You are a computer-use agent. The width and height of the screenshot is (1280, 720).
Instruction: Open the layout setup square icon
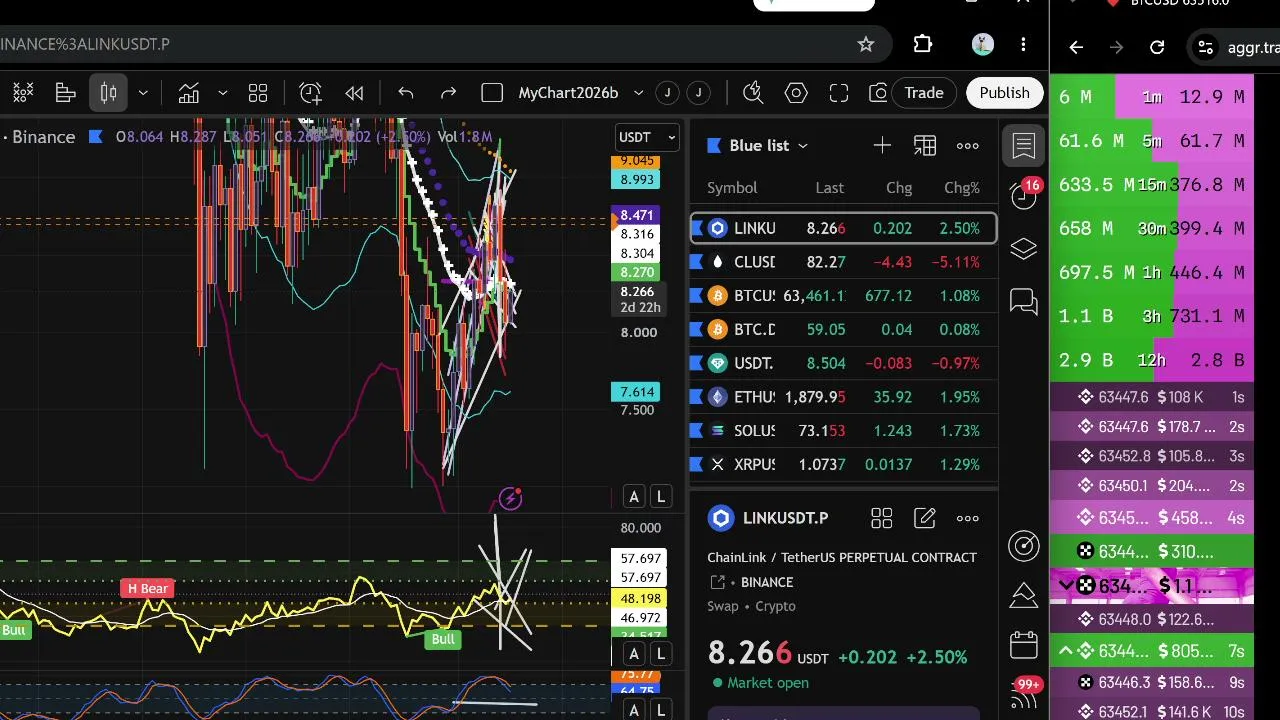tap(492, 93)
